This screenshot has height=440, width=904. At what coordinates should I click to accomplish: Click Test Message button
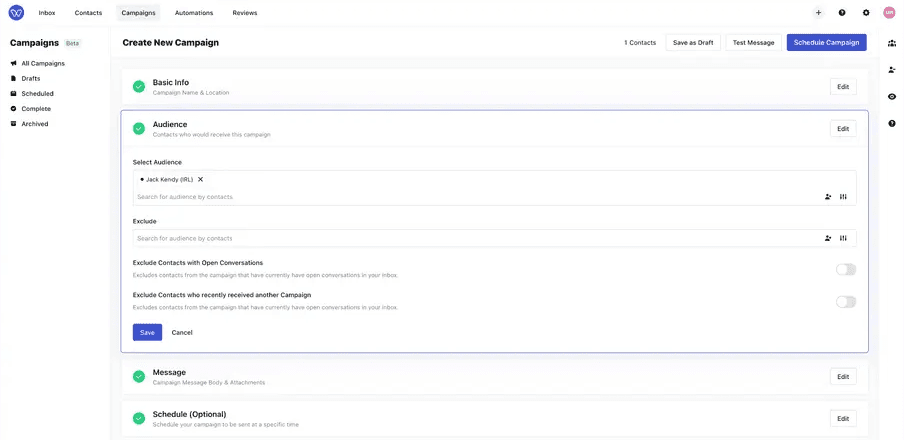(754, 43)
